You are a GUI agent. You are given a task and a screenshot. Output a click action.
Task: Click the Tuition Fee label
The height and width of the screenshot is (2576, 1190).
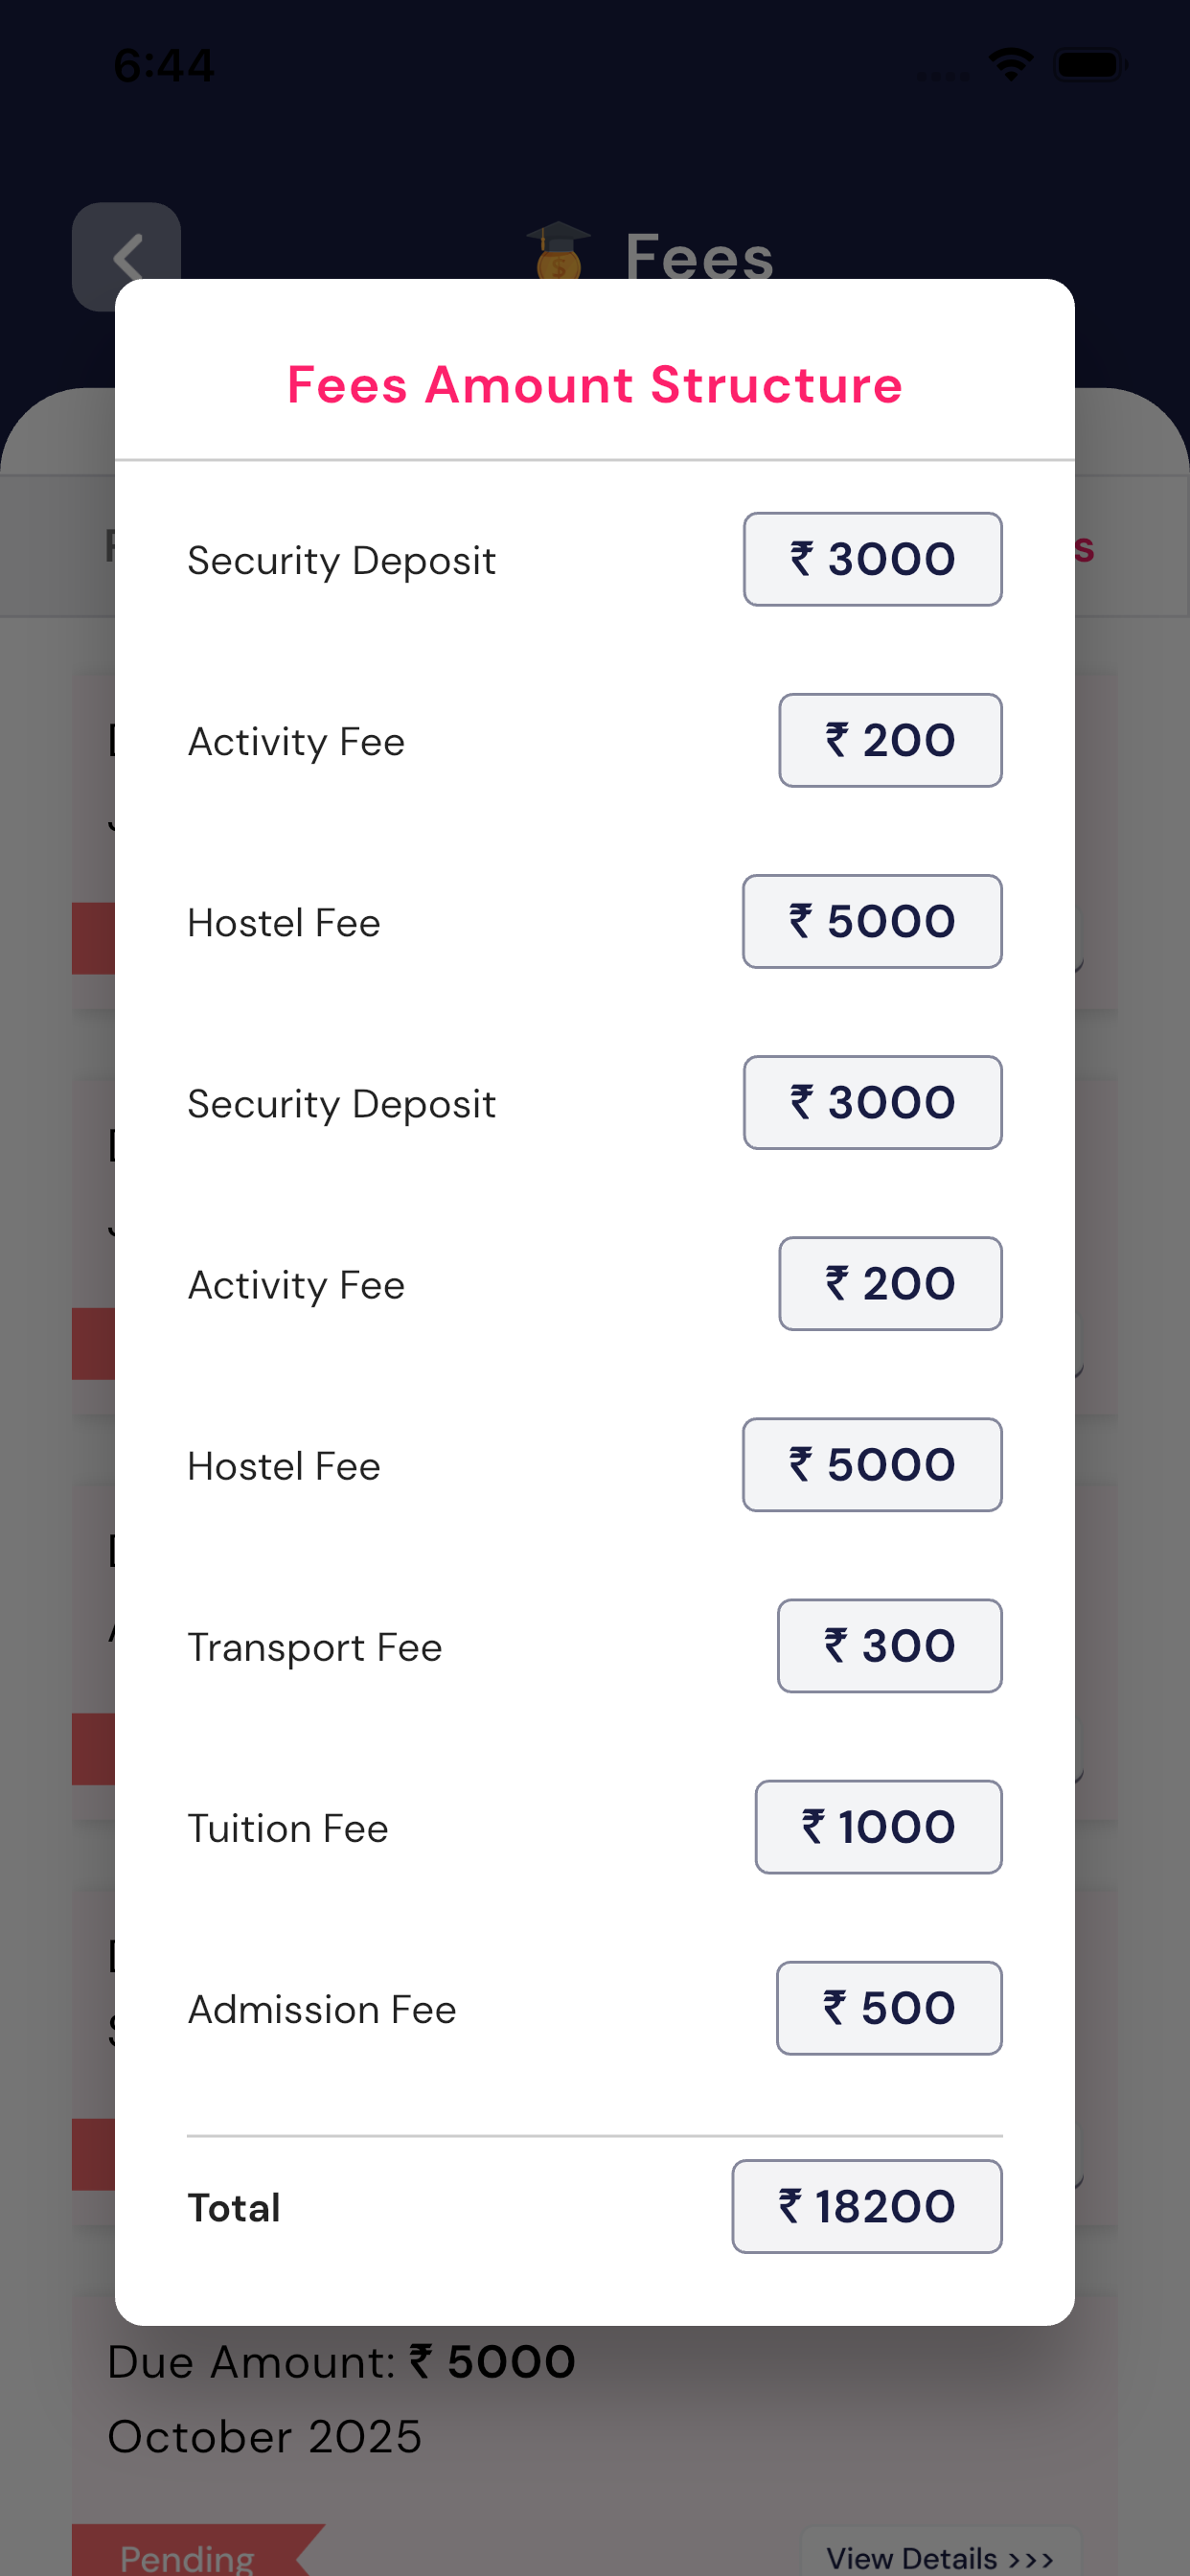tap(288, 1828)
